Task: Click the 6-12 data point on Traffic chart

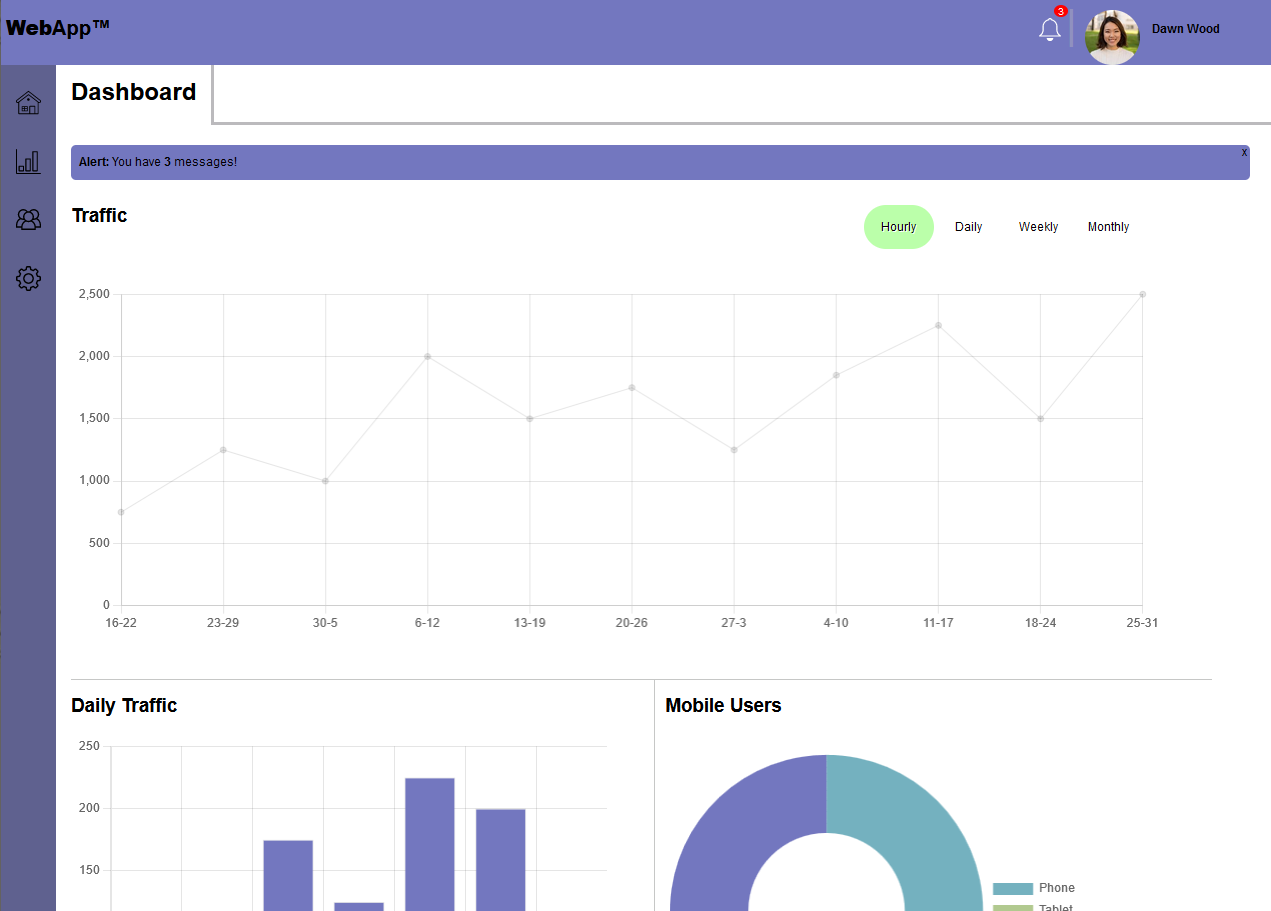Action: click(x=427, y=356)
